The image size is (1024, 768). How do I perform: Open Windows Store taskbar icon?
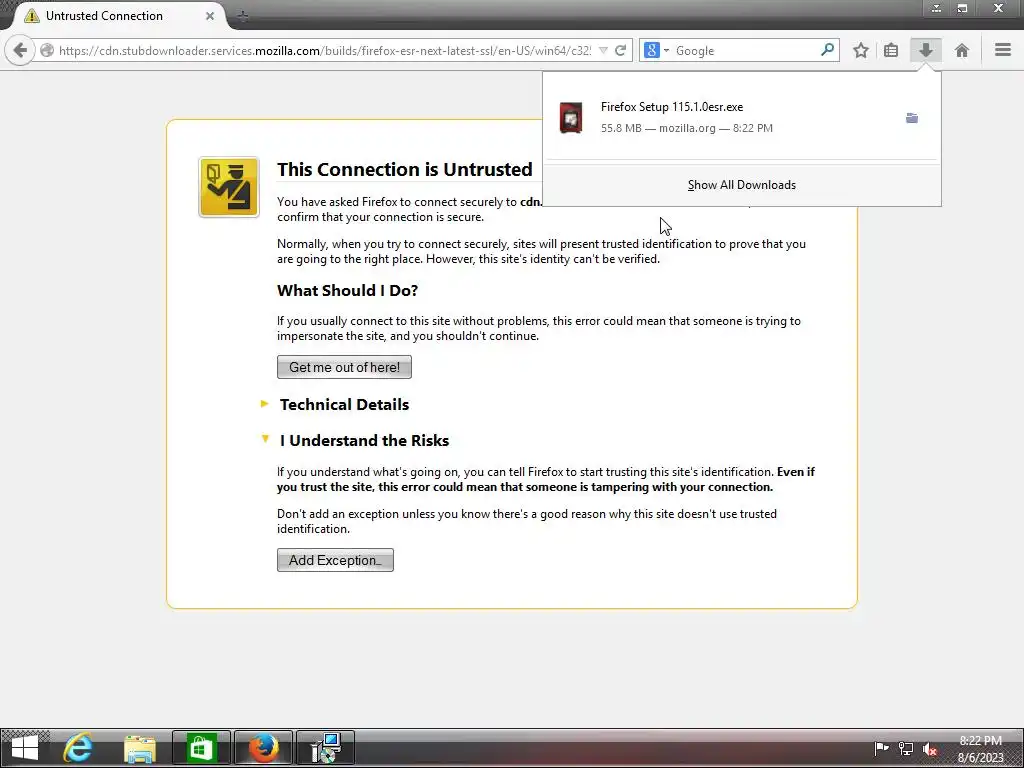click(x=201, y=748)
